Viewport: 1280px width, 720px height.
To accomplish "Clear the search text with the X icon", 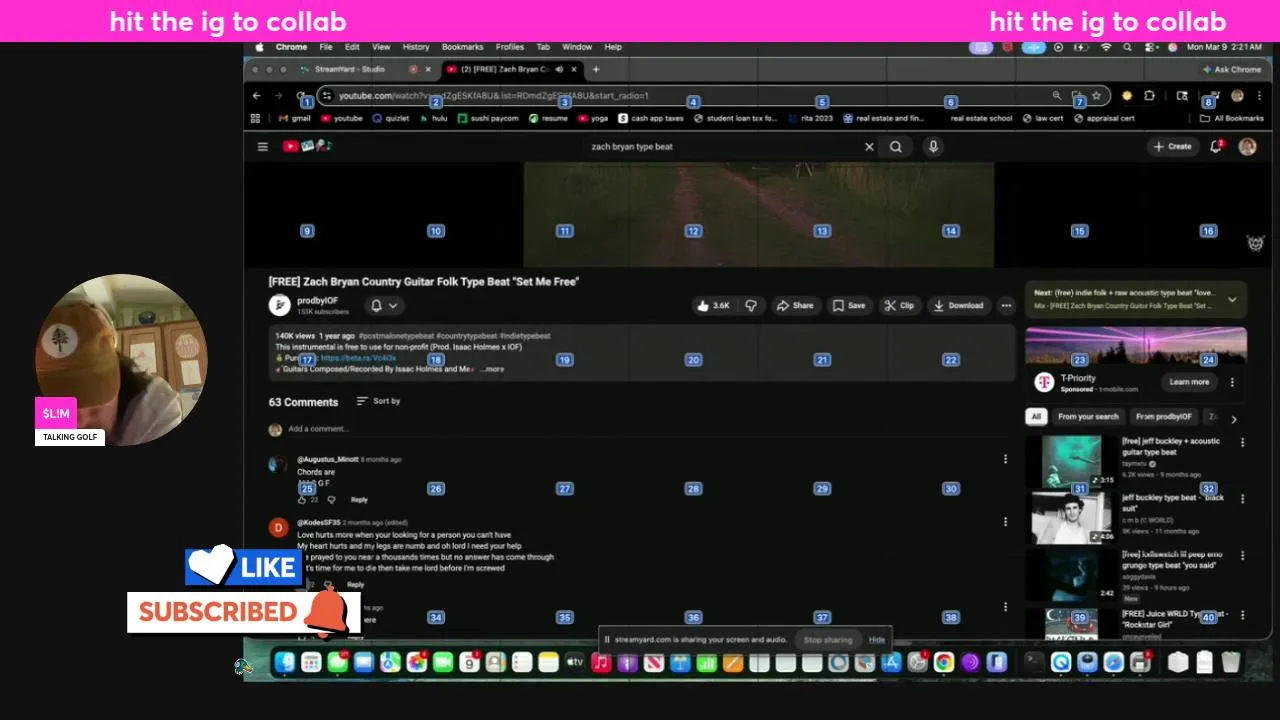I will click(869, 147).
